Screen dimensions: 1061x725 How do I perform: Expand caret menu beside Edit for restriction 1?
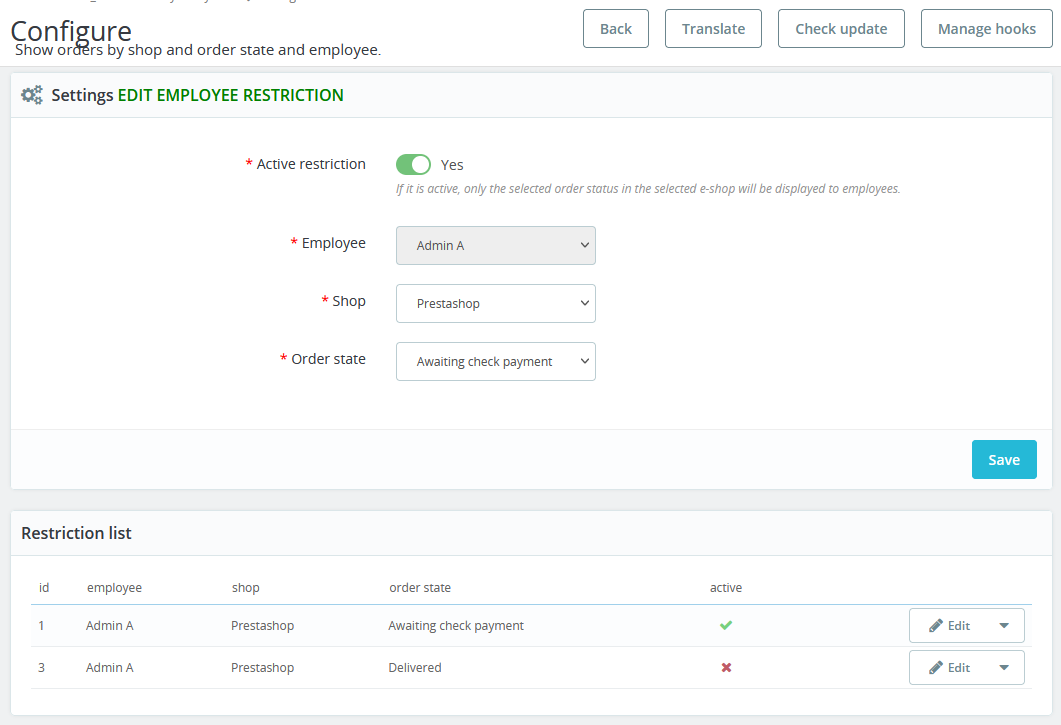point(1004,626)
